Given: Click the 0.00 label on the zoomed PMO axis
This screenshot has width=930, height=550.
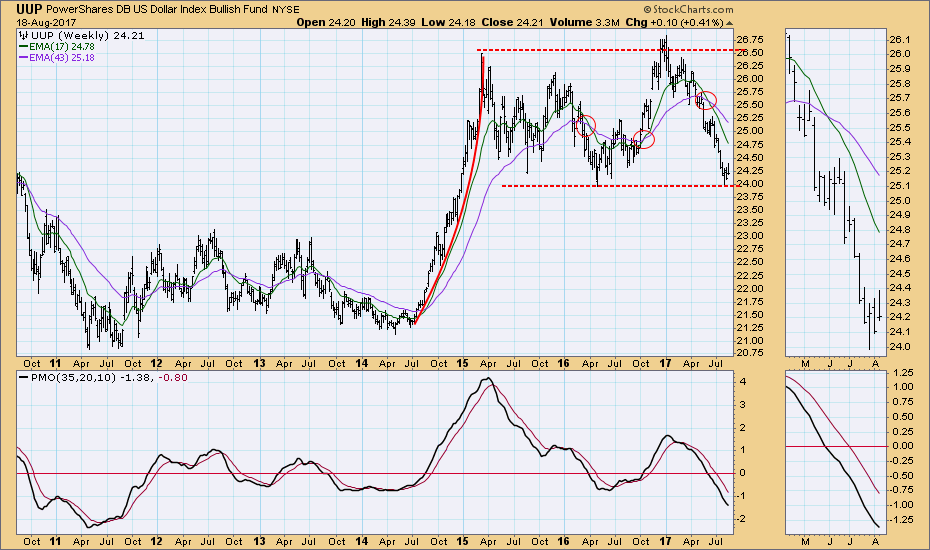Looking at the screenshot, I should (903, 446).
